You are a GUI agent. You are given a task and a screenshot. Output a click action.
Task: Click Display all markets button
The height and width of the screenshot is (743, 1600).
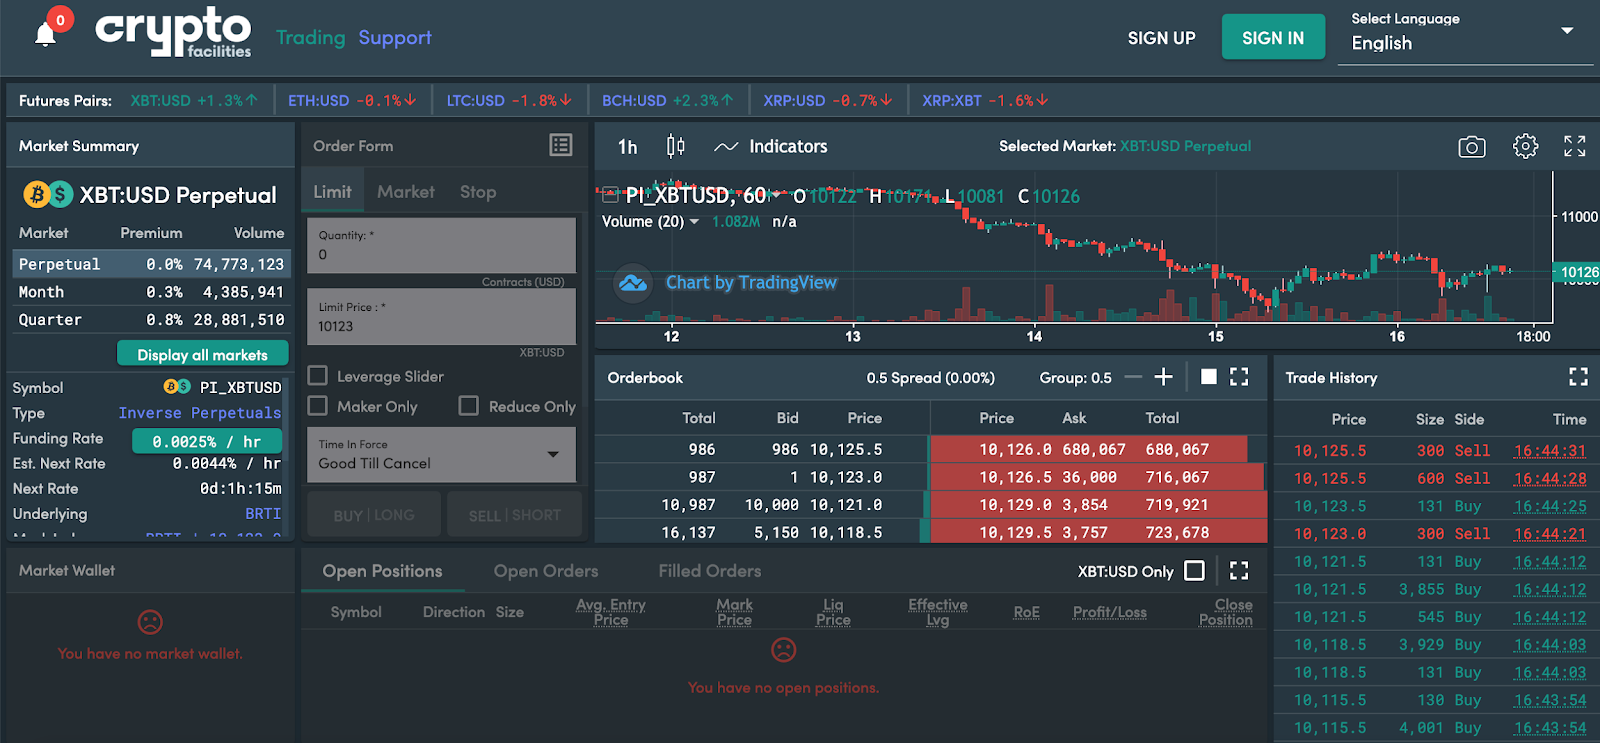tap(203, 354)
